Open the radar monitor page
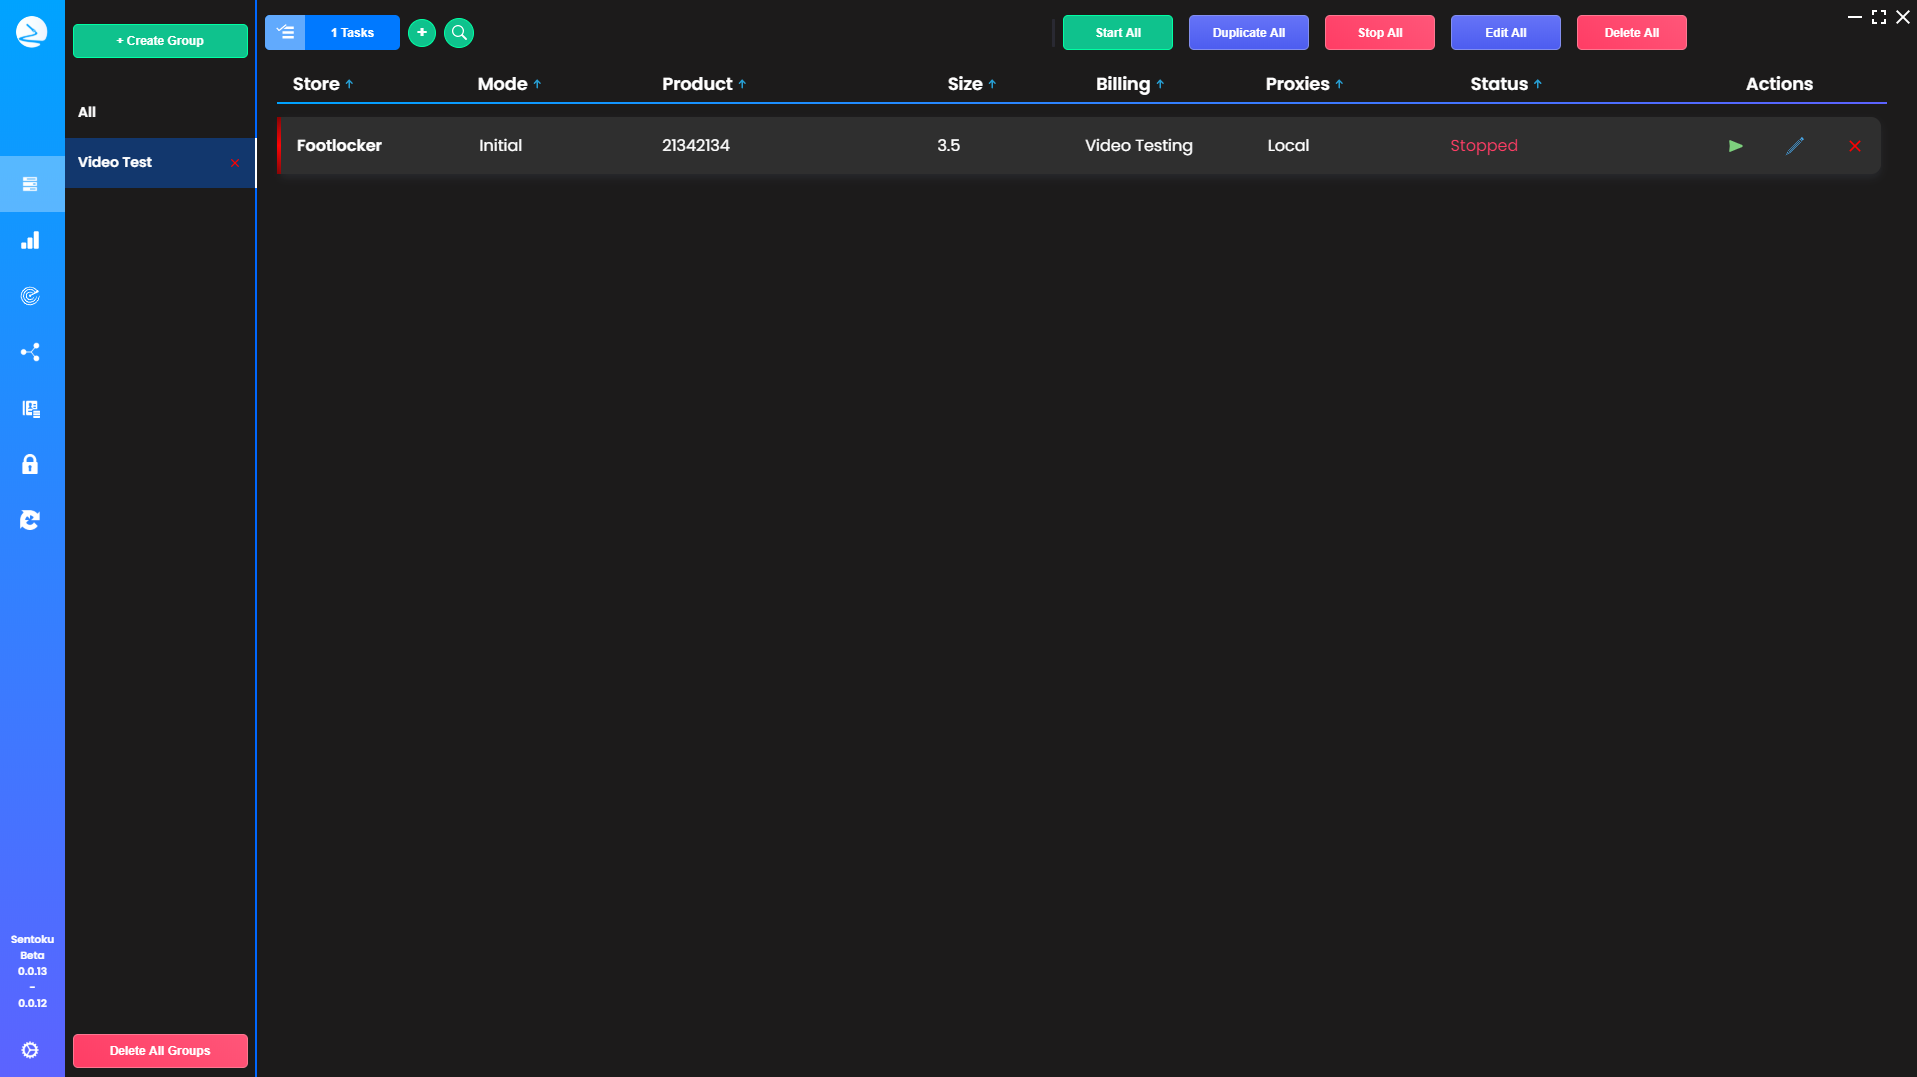1917x1077 pixels. point(30,296)
